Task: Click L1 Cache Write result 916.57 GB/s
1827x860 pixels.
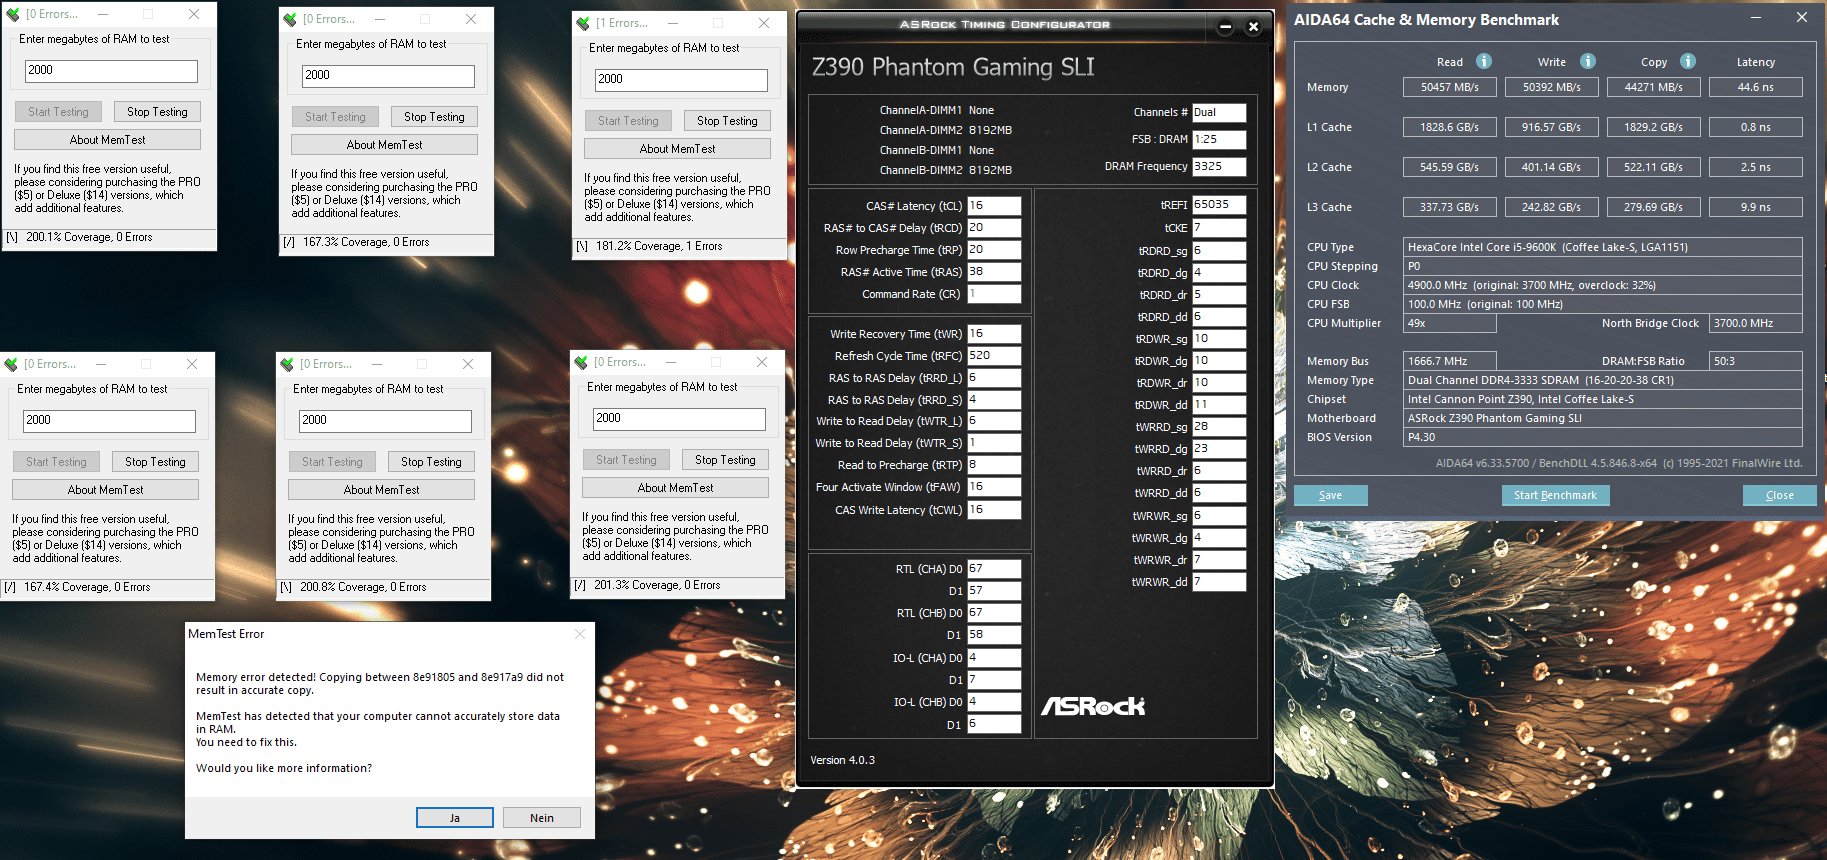Action: (x=1551, y=127)
